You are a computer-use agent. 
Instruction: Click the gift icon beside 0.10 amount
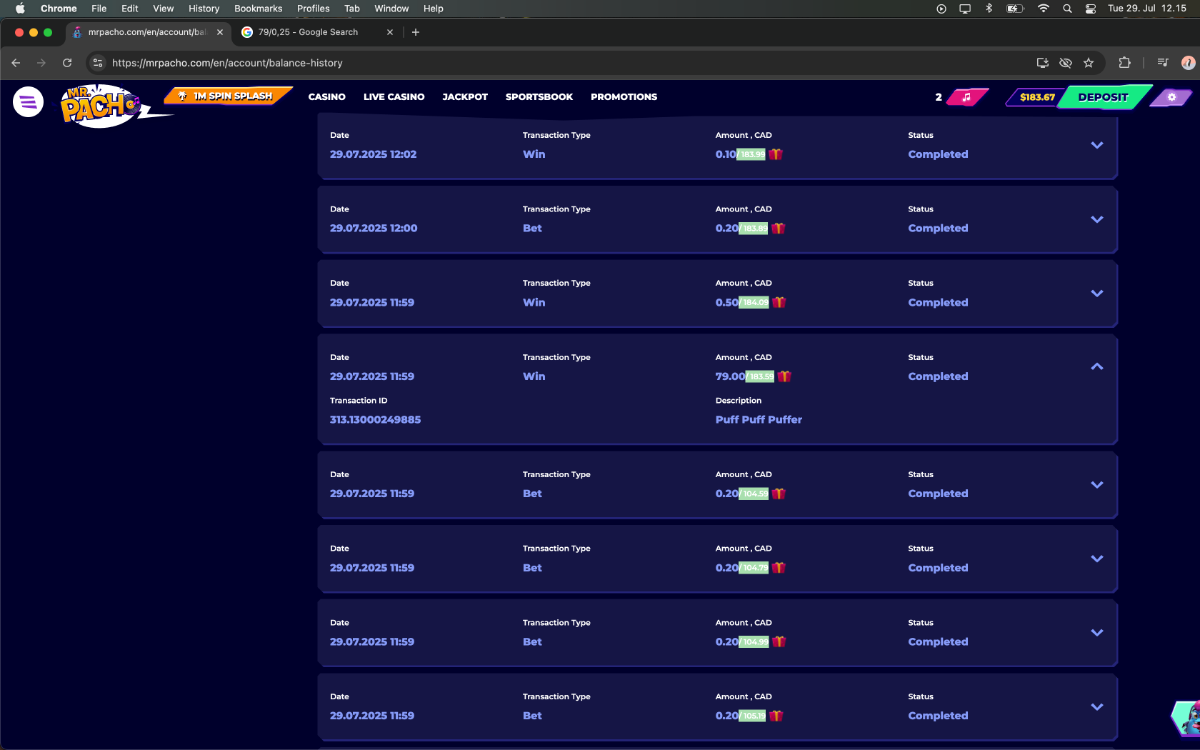[776, 154]
